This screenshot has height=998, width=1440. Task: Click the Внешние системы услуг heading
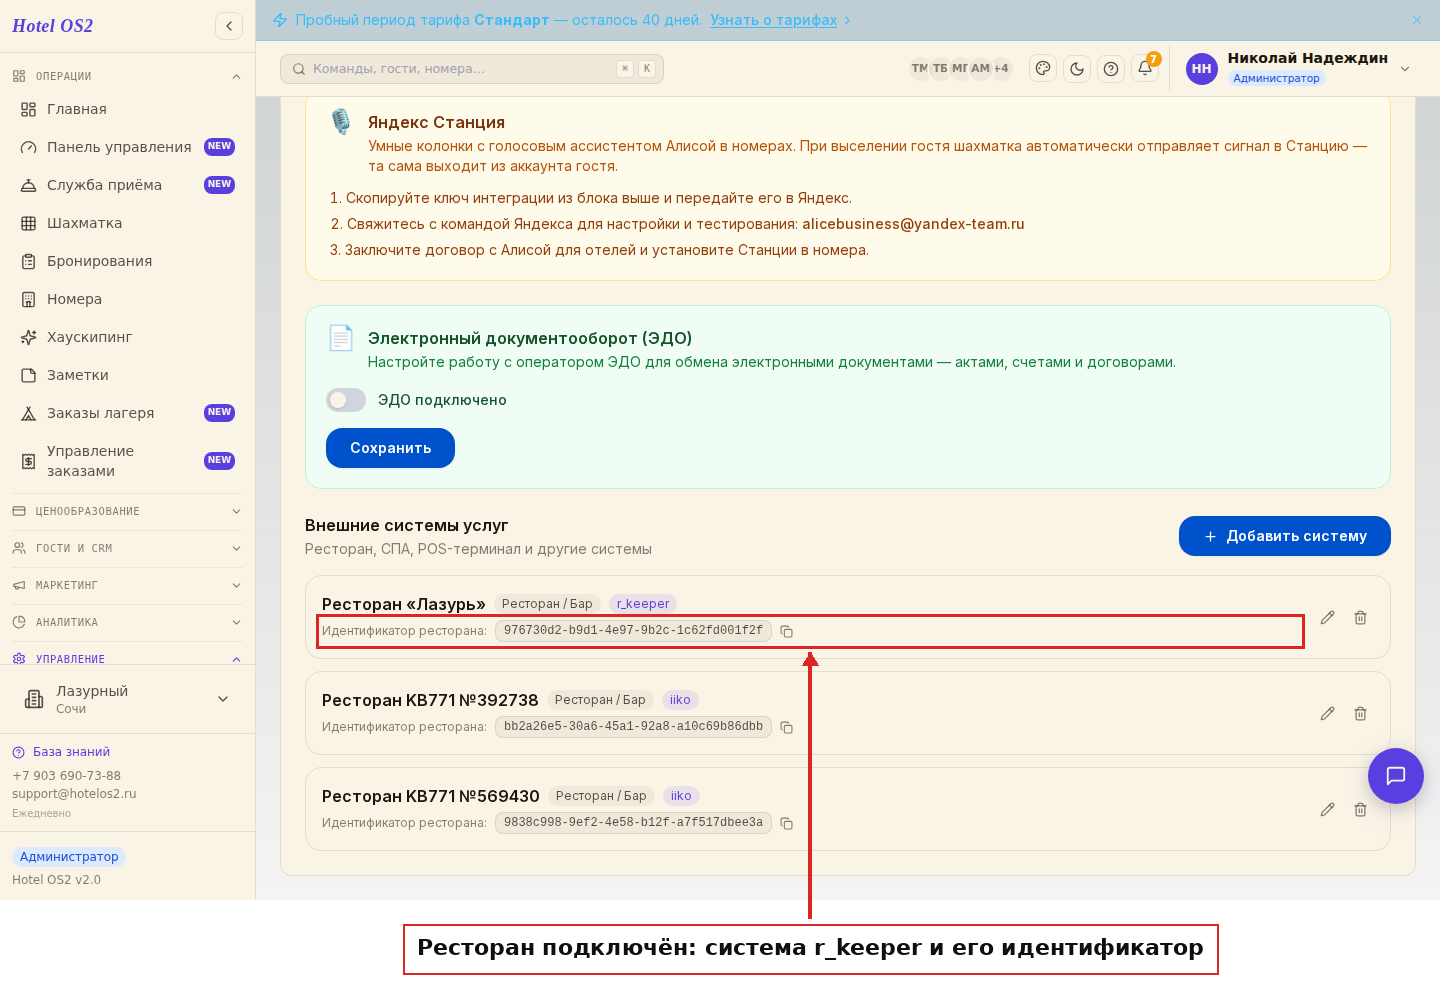(x=407, y=525)
